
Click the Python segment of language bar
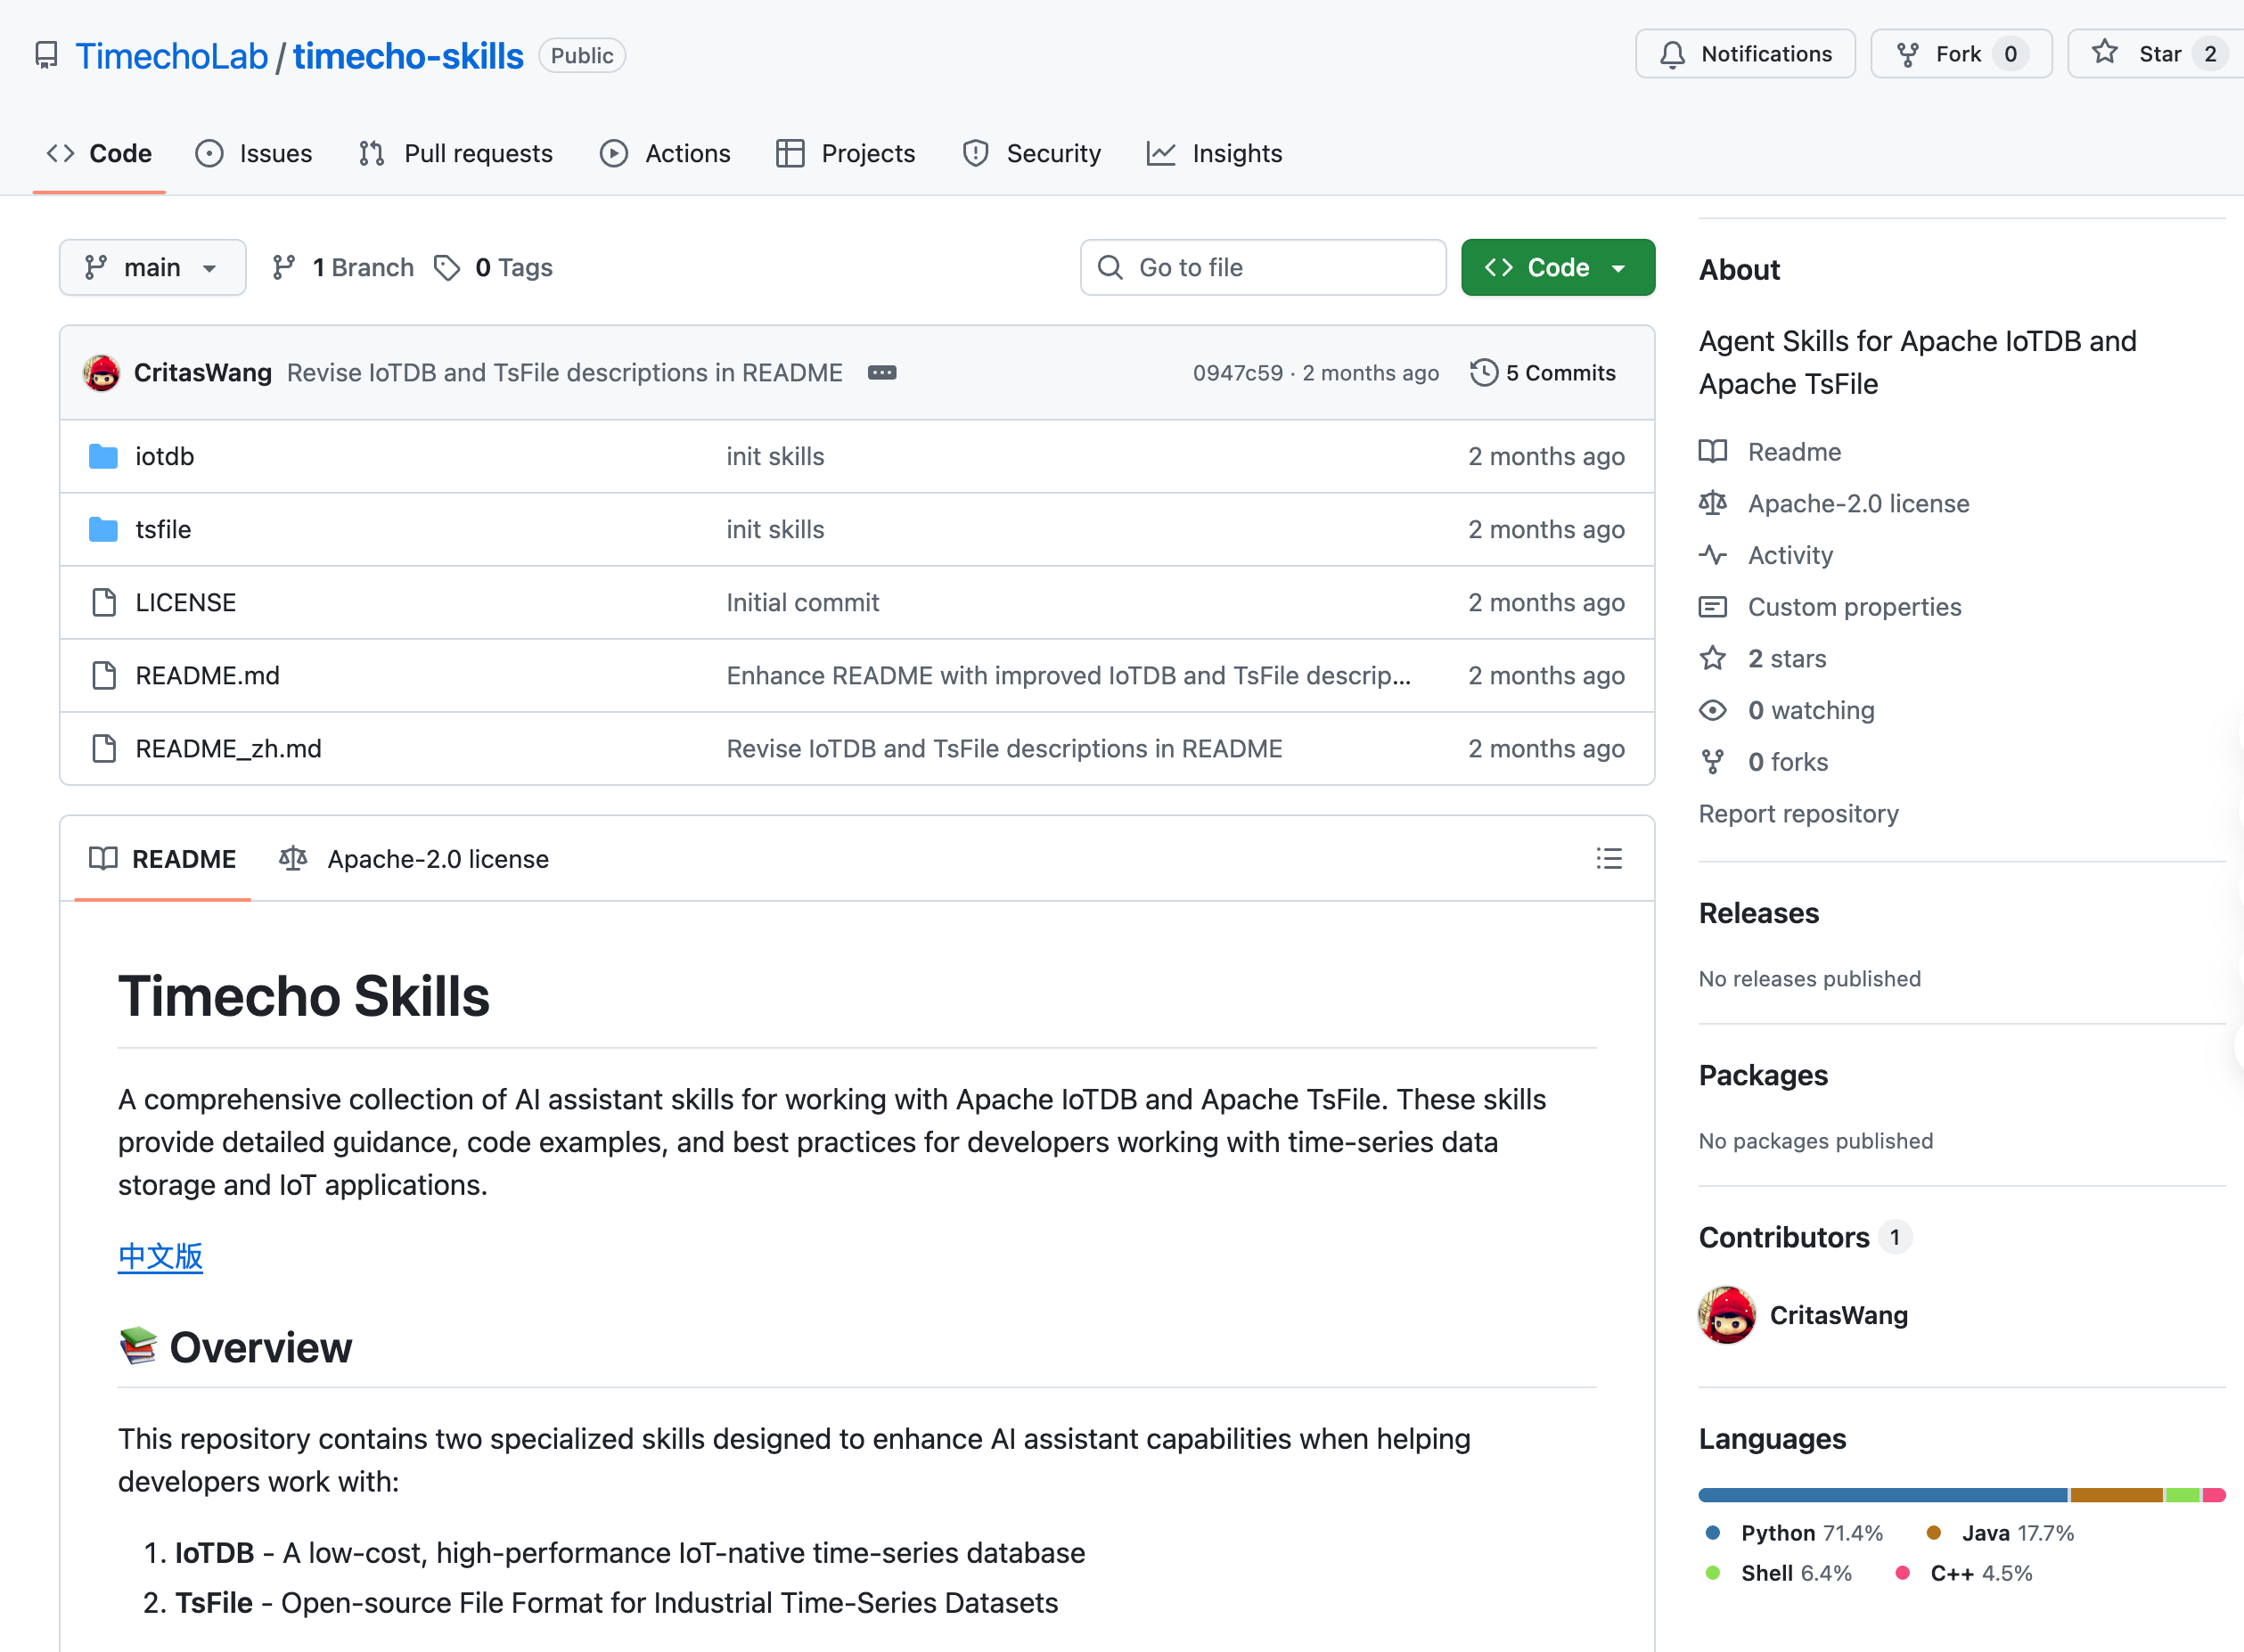(x=1881, y=1495)
